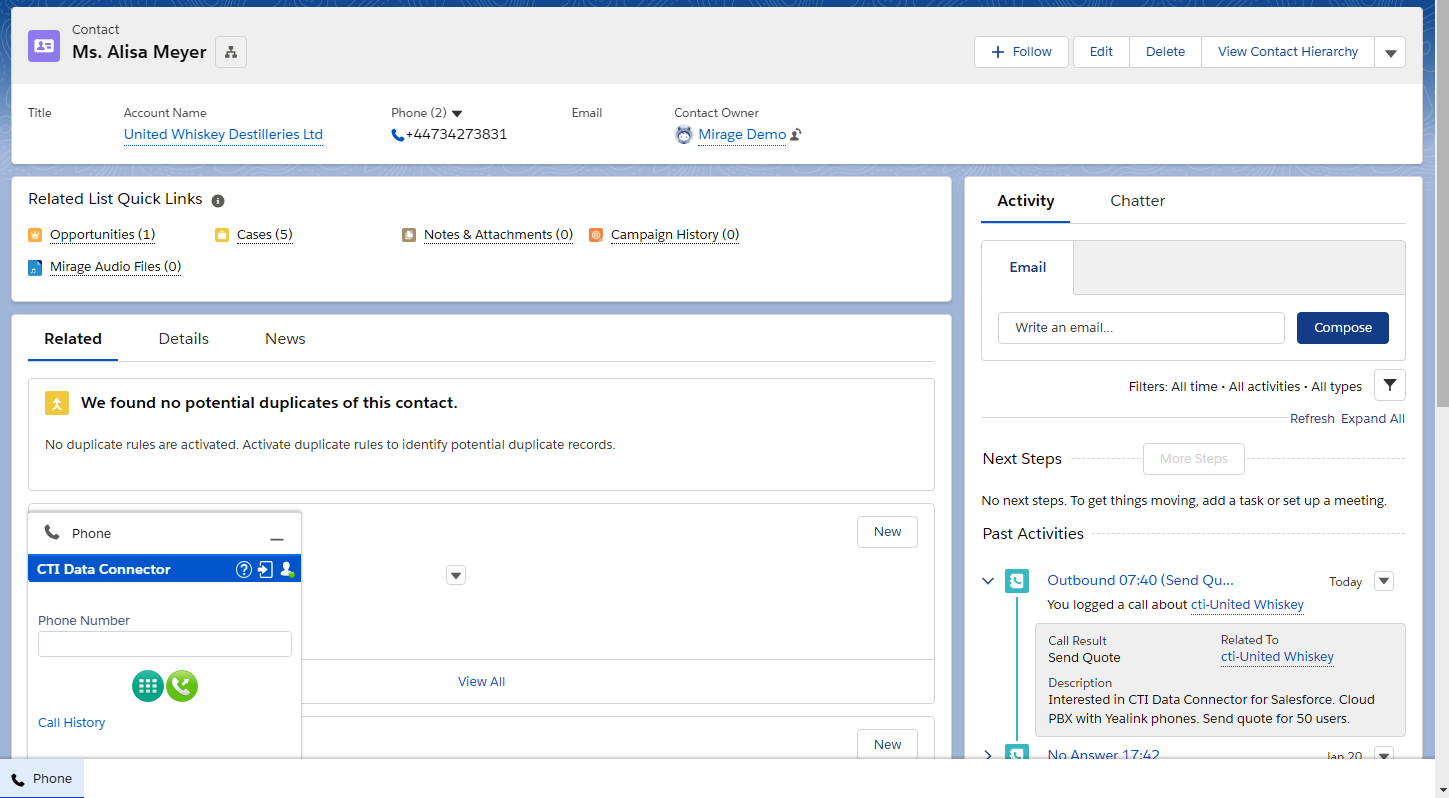Toggle Follow for Ms. Alisa Meyer
Screen dimensions: 1449x798
pyautogui.click(x=1020, y=51)
